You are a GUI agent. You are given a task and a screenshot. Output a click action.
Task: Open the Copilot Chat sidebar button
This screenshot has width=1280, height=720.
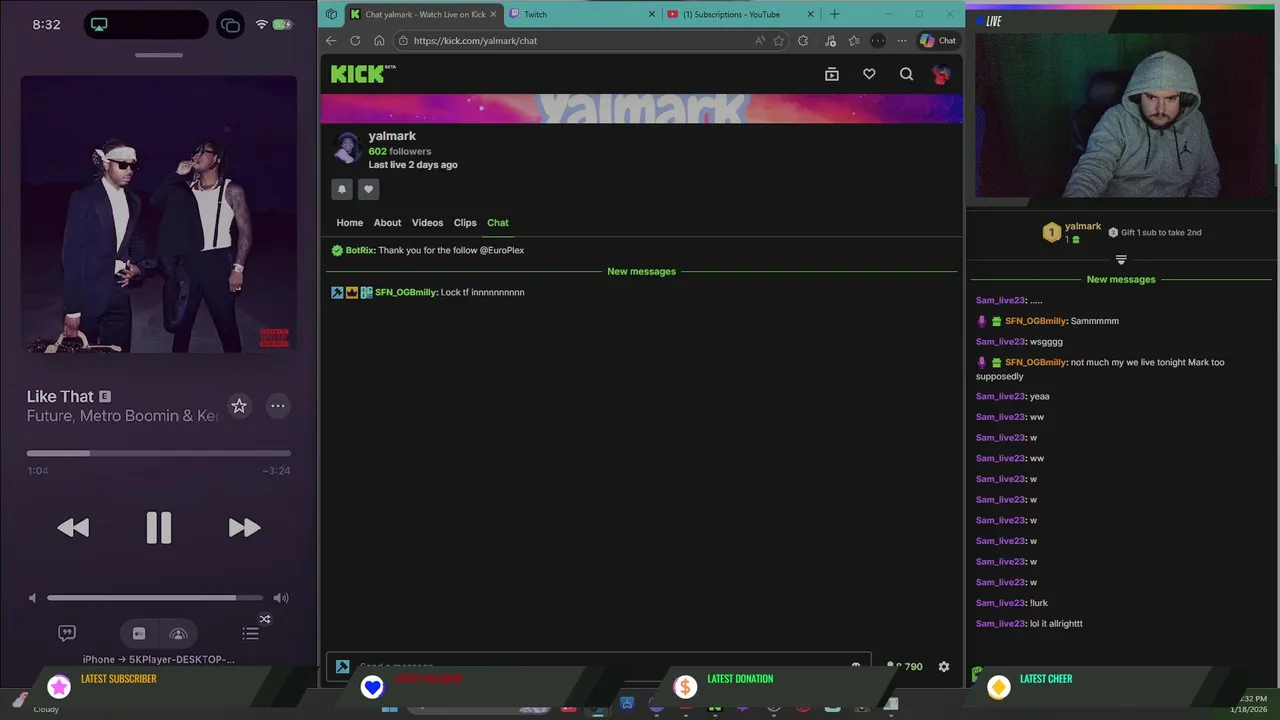tap(938, 41)
